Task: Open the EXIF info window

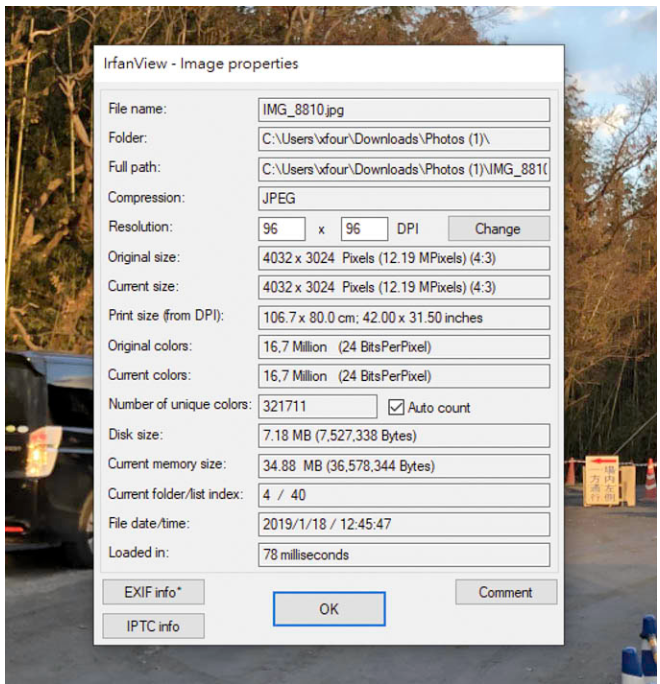Action: 153,592
